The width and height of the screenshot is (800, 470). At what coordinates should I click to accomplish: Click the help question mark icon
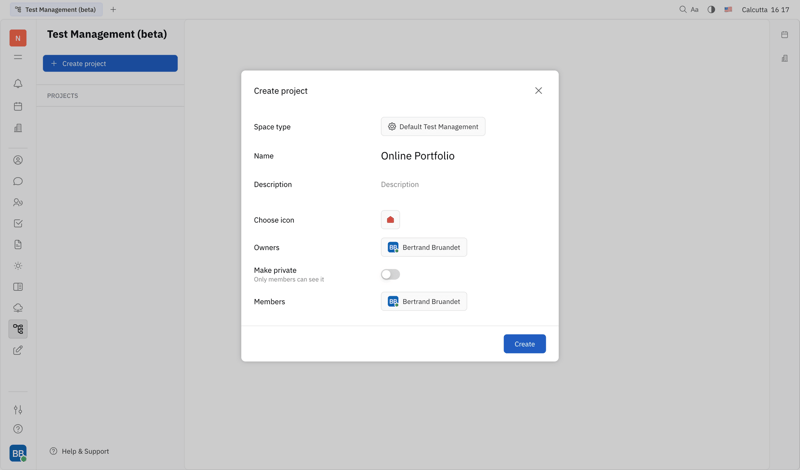[18, 429]
